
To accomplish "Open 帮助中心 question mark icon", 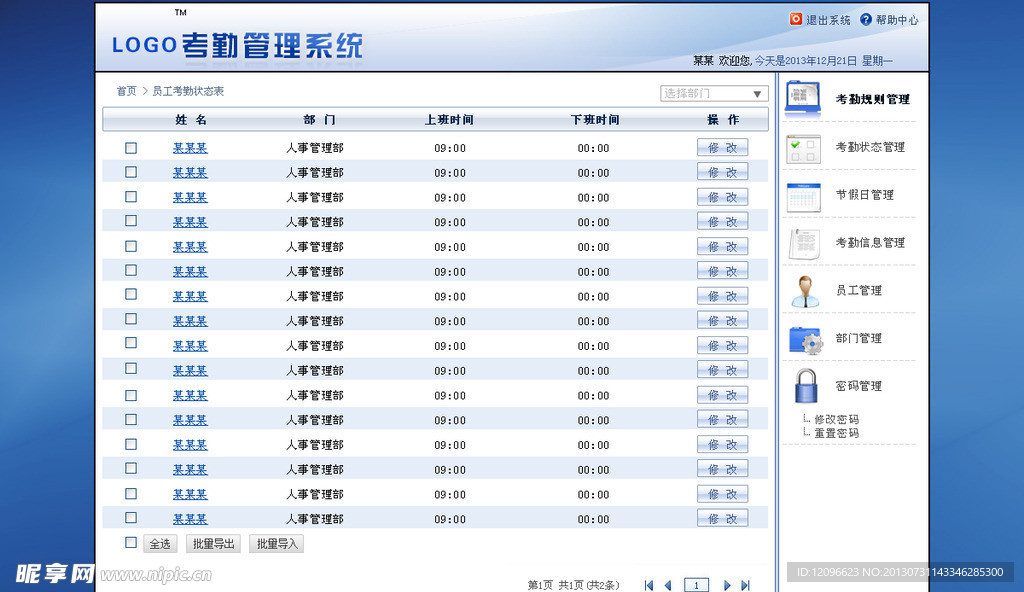I will pos(866,19).
